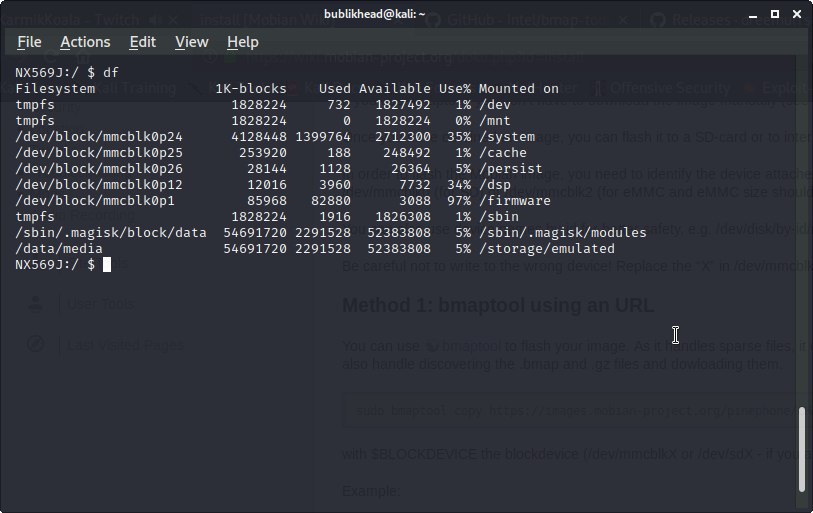Viewport: 813px width, 513px height.
Task: Click the '/system' mount point
Action: [507, 137]
